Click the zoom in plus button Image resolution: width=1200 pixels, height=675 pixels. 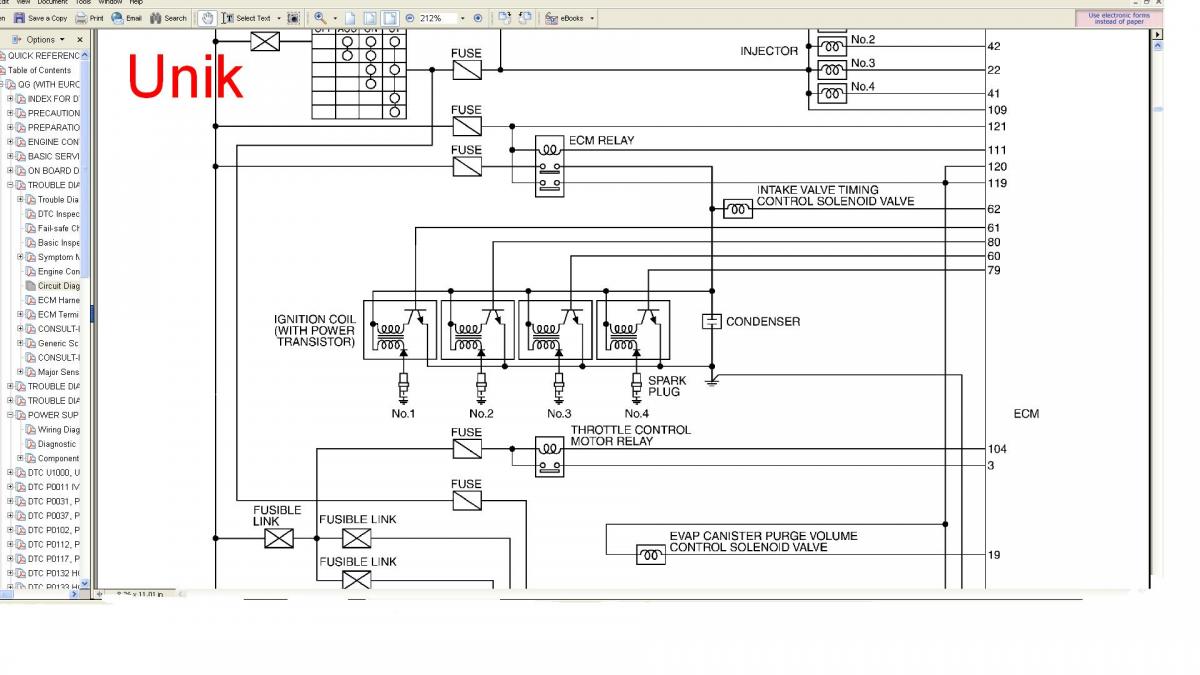tap(477, 18)
